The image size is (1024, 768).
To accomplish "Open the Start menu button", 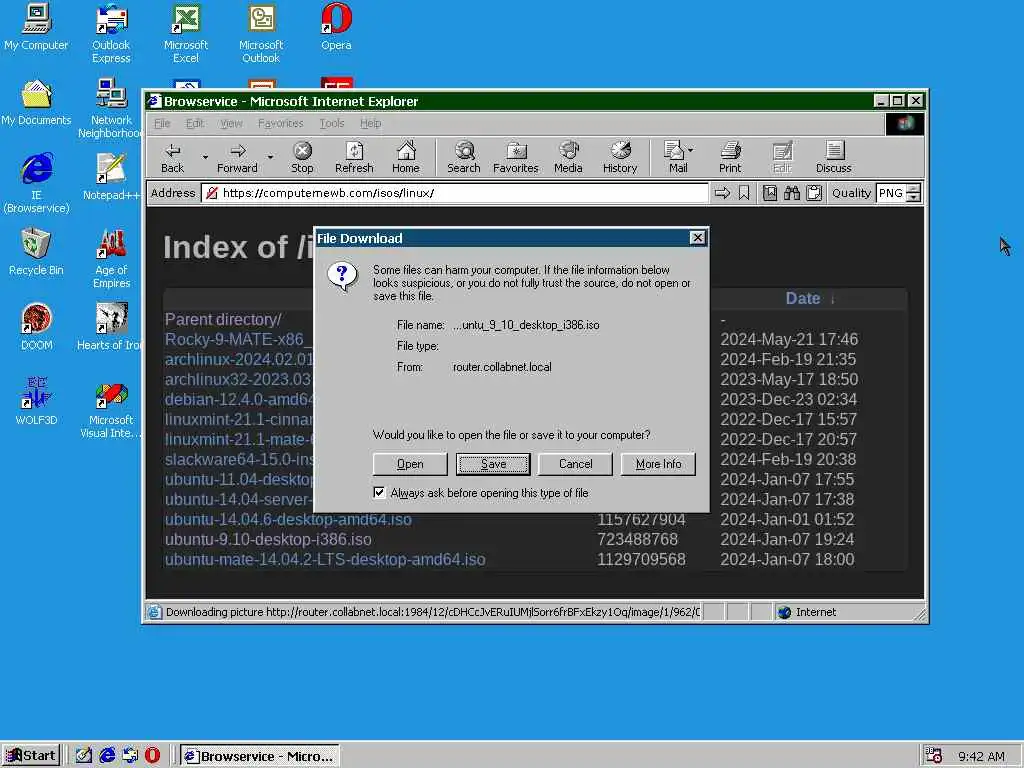I will pos(31,756).
